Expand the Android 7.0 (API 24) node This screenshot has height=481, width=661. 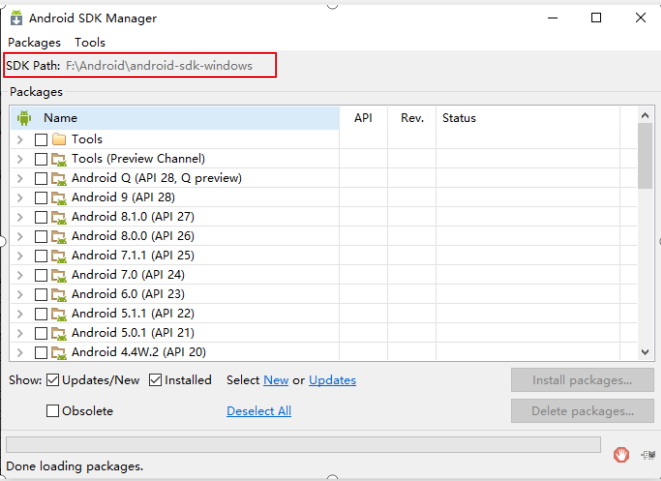pyautogui.click(x=20, y=275)
